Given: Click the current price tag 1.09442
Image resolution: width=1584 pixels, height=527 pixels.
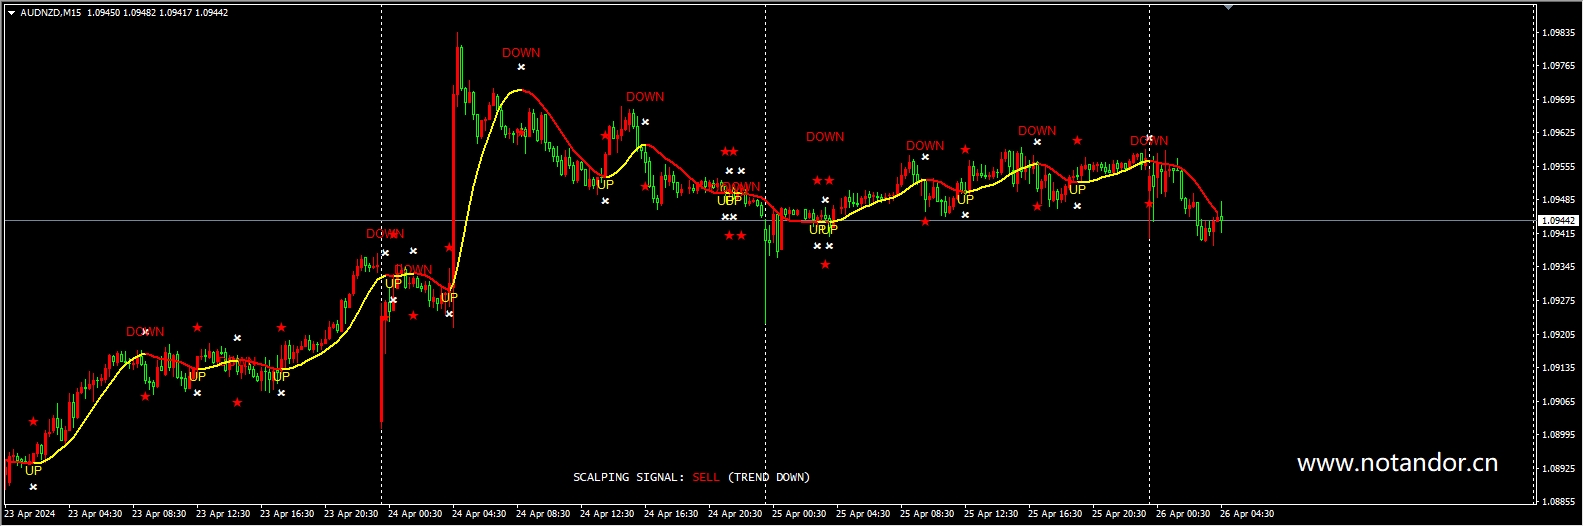Looking at the screenshot, I should click(x=1558, y=220).
